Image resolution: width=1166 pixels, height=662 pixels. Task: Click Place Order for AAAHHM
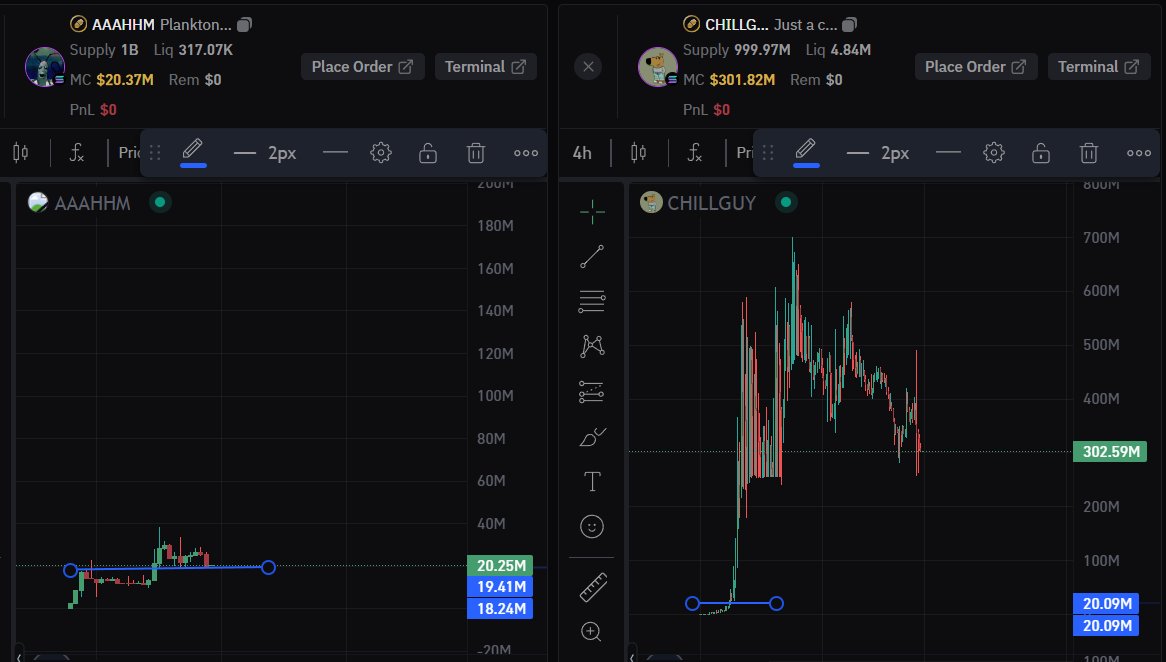pos(362,67)
